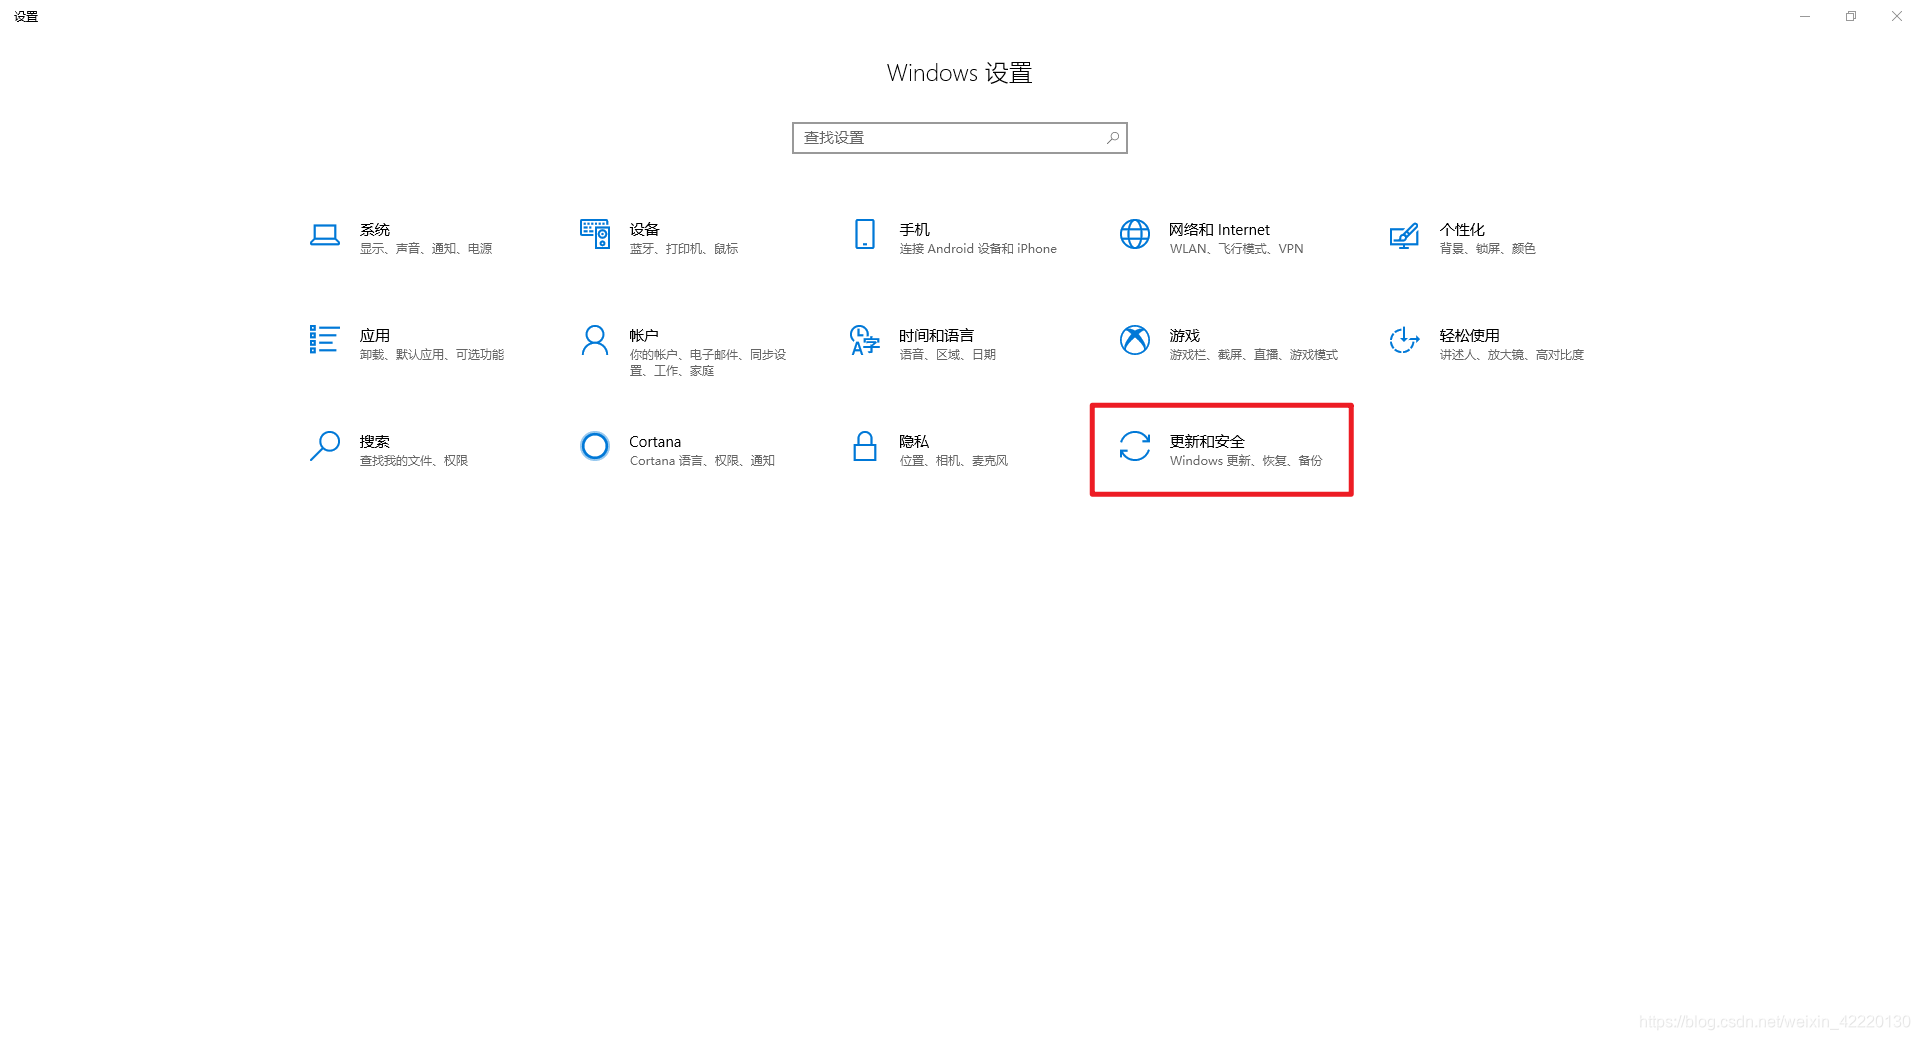The image size is (1920, 1040).
Task: Click text 讲述人、放大镜、高对比度
Action: tap(1512, 355)
